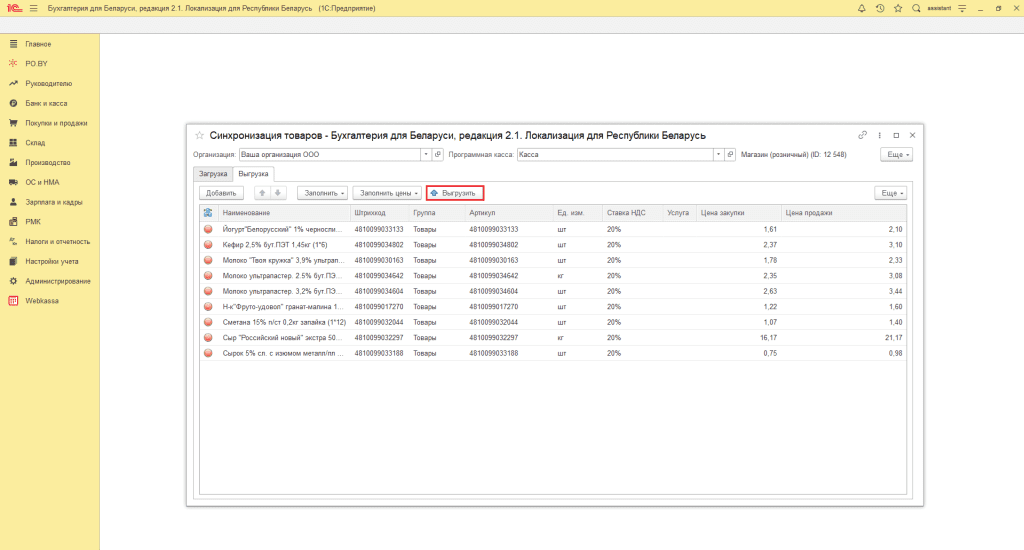
Task: Move row down with arrow button
Action: 278,193
